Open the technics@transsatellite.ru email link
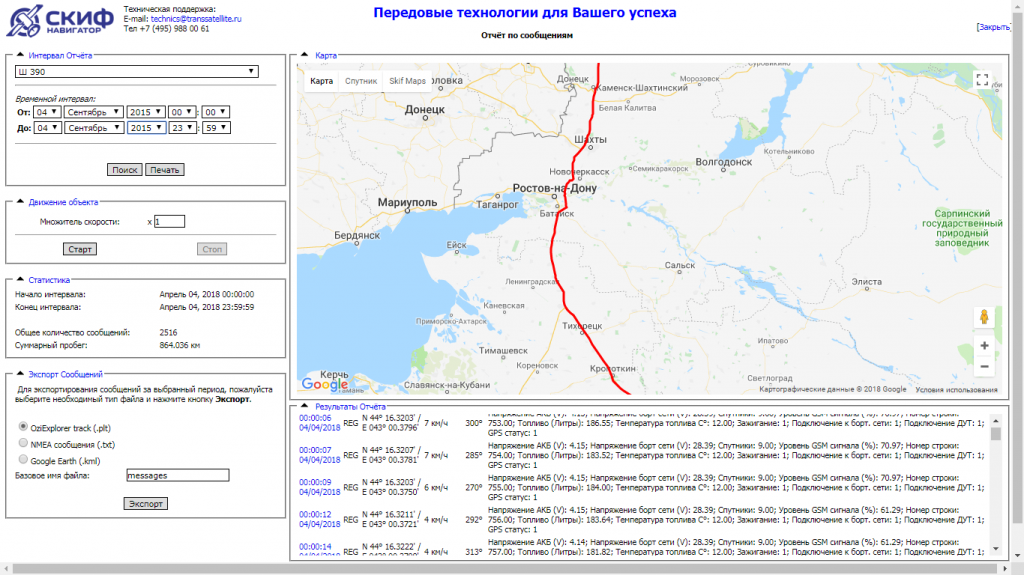This screenshot has width=1024, height=575. [x=196, y=19]
